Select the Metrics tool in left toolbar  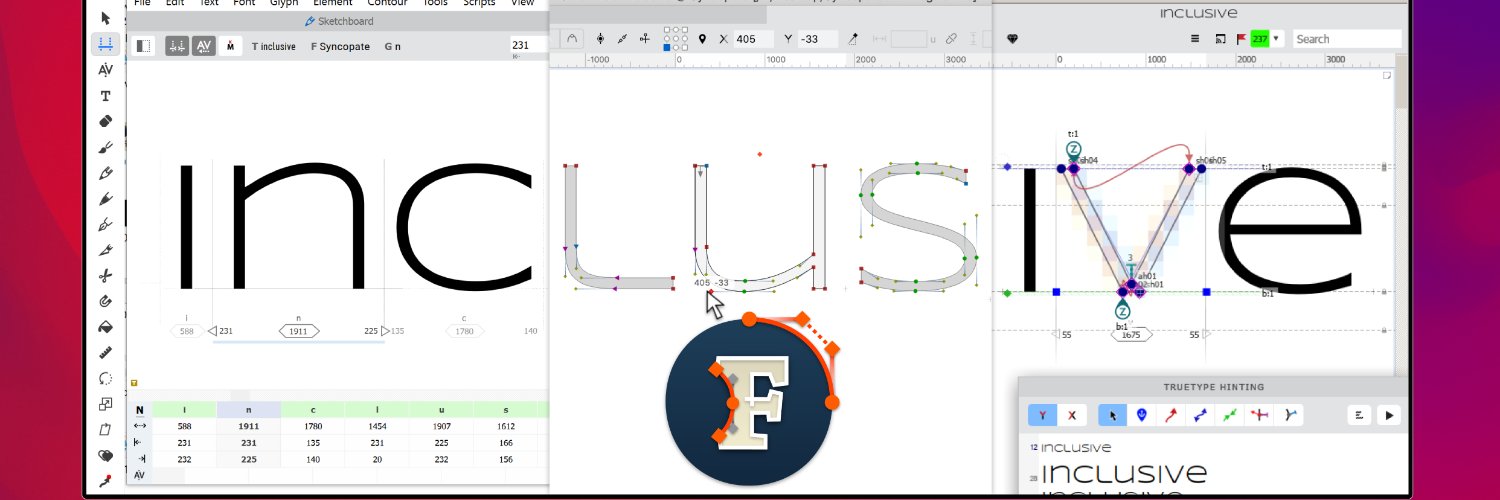[105, 44]
